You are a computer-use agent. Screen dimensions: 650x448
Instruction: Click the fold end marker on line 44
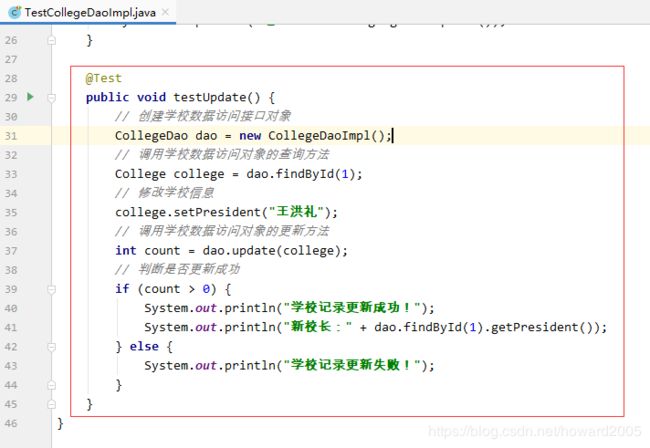point(52,385)
